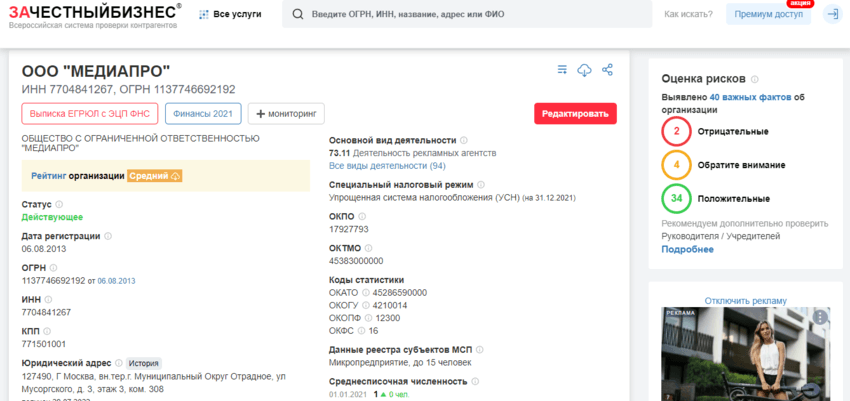The width and height of the screenshot is (850, 401).
Task: Click the ОКПО value 17927793
Action: 349,229
